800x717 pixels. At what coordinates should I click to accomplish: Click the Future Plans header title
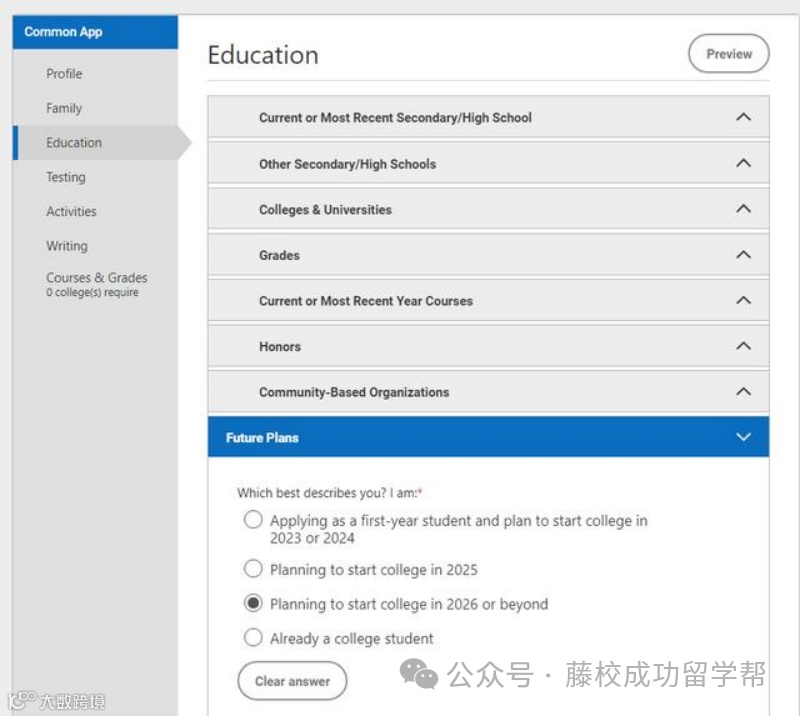262,438
